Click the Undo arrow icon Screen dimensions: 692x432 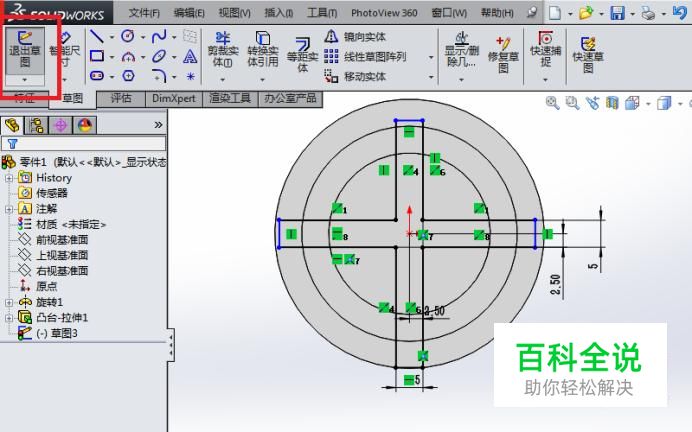(x=680, y=12)
